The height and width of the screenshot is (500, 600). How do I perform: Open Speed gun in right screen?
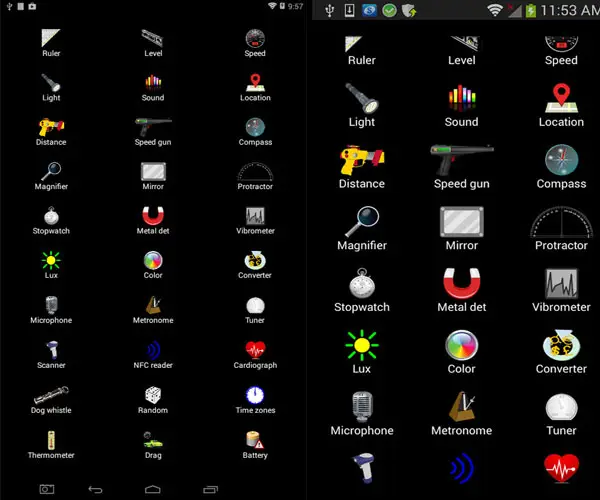pyautogui.click(x=461, y=167)
